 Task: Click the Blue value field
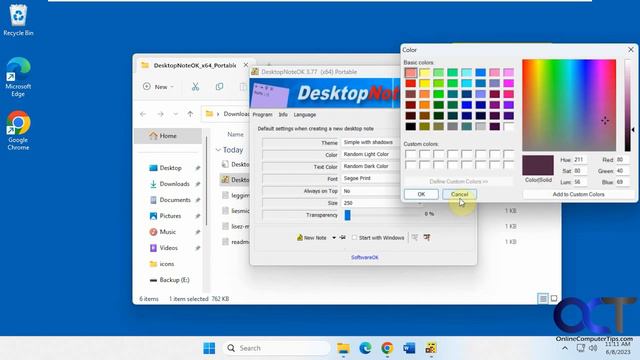coord(622,182)
